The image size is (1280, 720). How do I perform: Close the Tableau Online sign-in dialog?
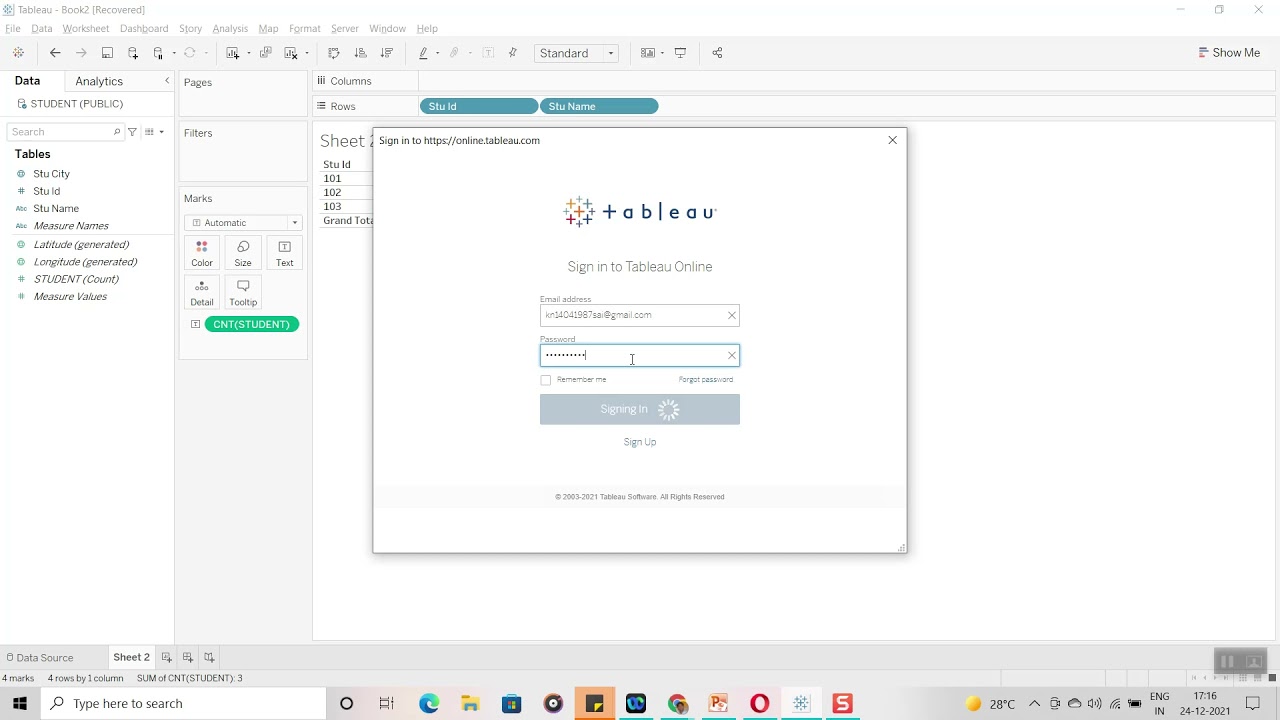pos(893,140)
